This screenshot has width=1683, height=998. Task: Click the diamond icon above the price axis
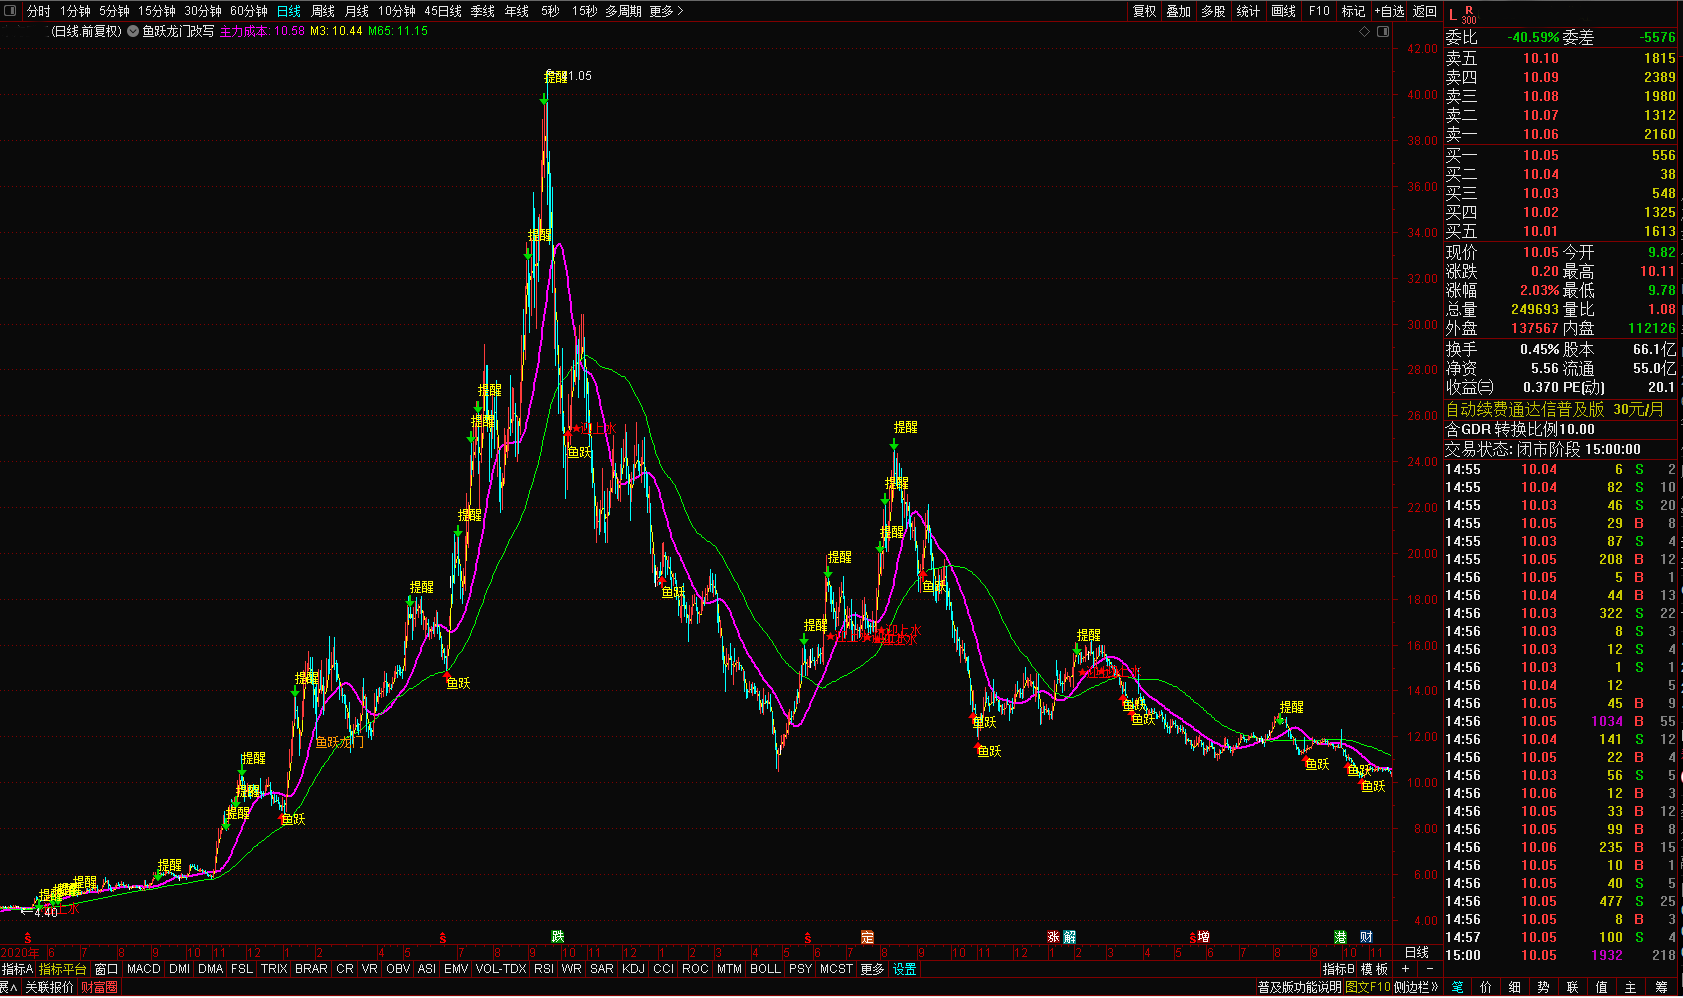click(x=1365, y=31)
